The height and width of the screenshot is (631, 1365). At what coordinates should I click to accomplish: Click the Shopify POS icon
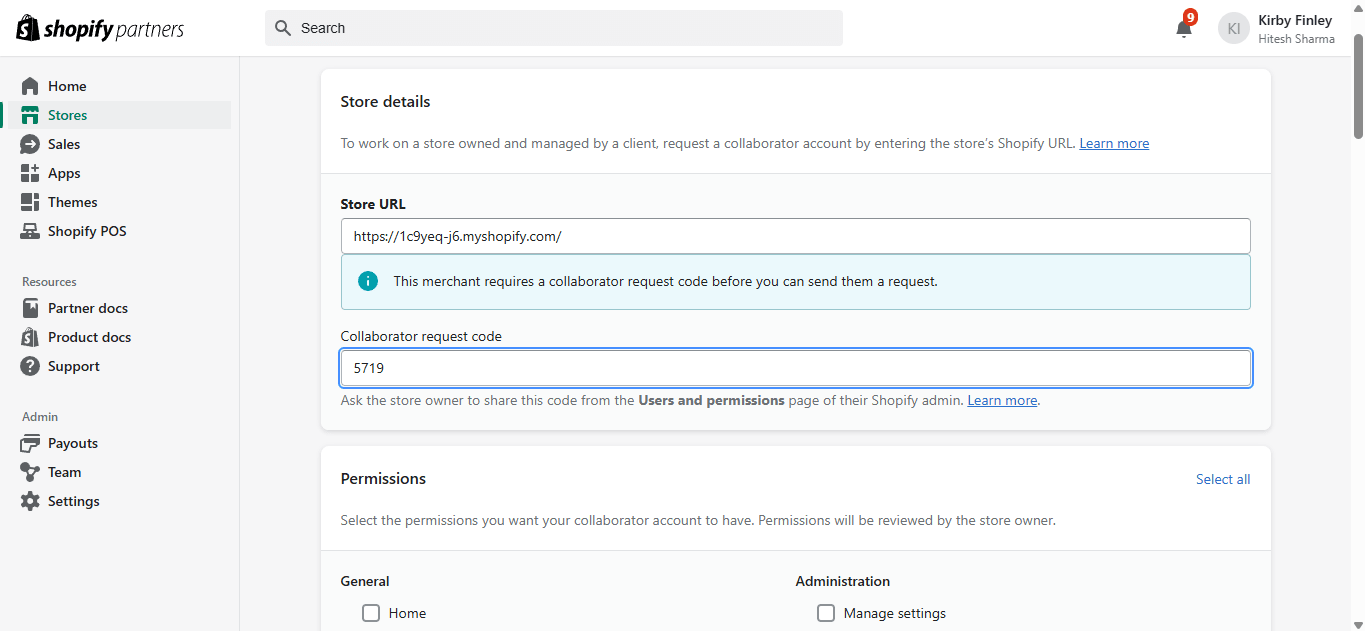point(30,231)
